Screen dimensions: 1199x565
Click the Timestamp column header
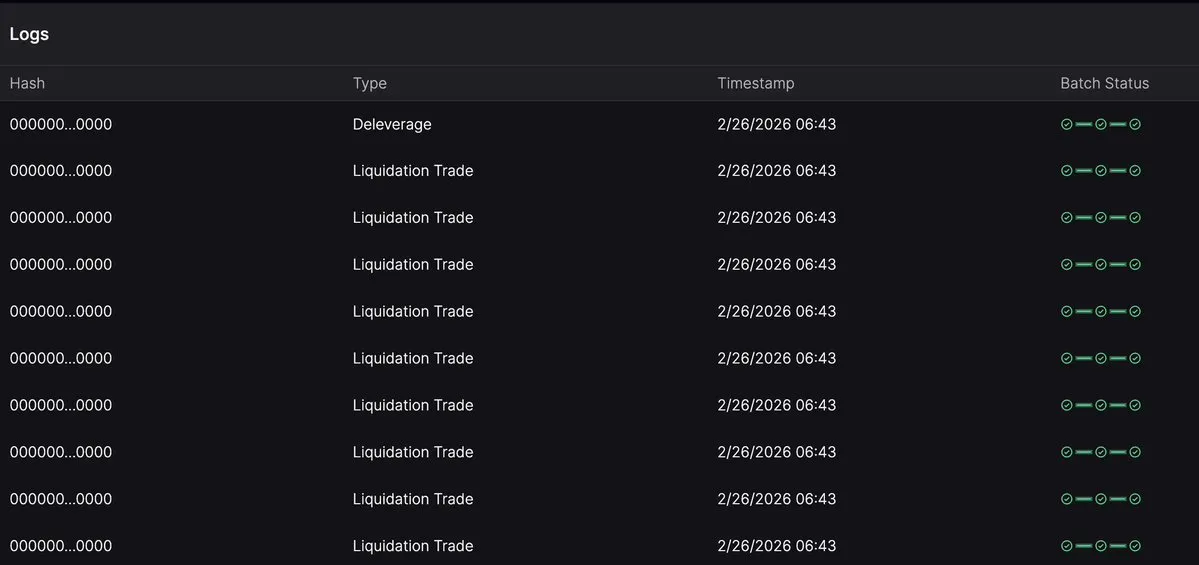(x=756, y=83)
